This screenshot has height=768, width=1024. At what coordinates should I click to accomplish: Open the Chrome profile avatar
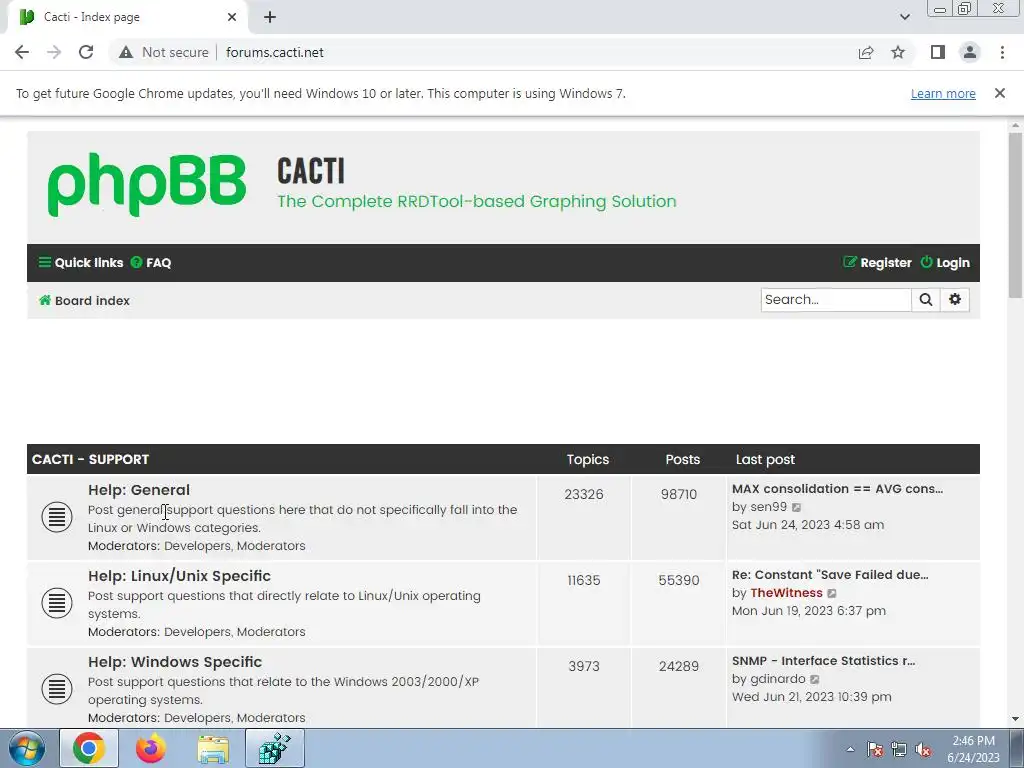[x=970, y=52]
